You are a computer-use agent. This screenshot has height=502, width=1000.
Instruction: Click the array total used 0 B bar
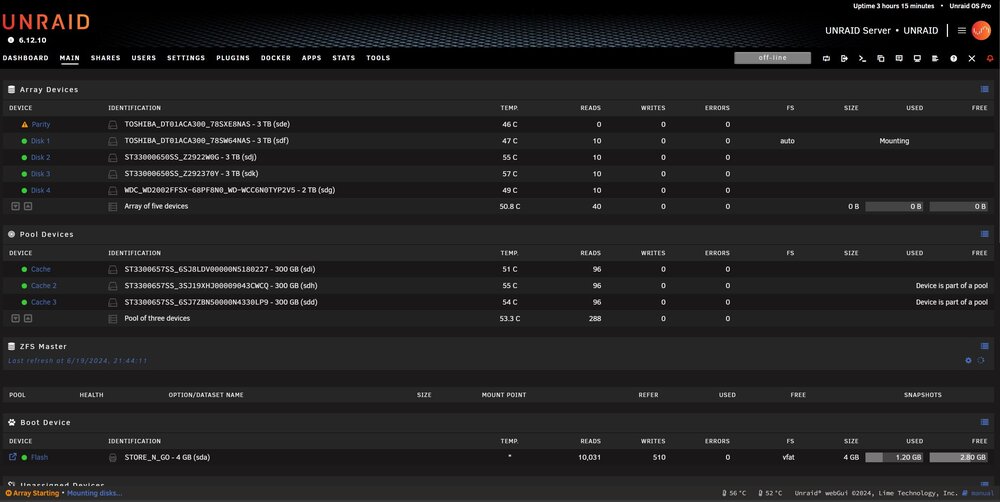coord(894,207)
